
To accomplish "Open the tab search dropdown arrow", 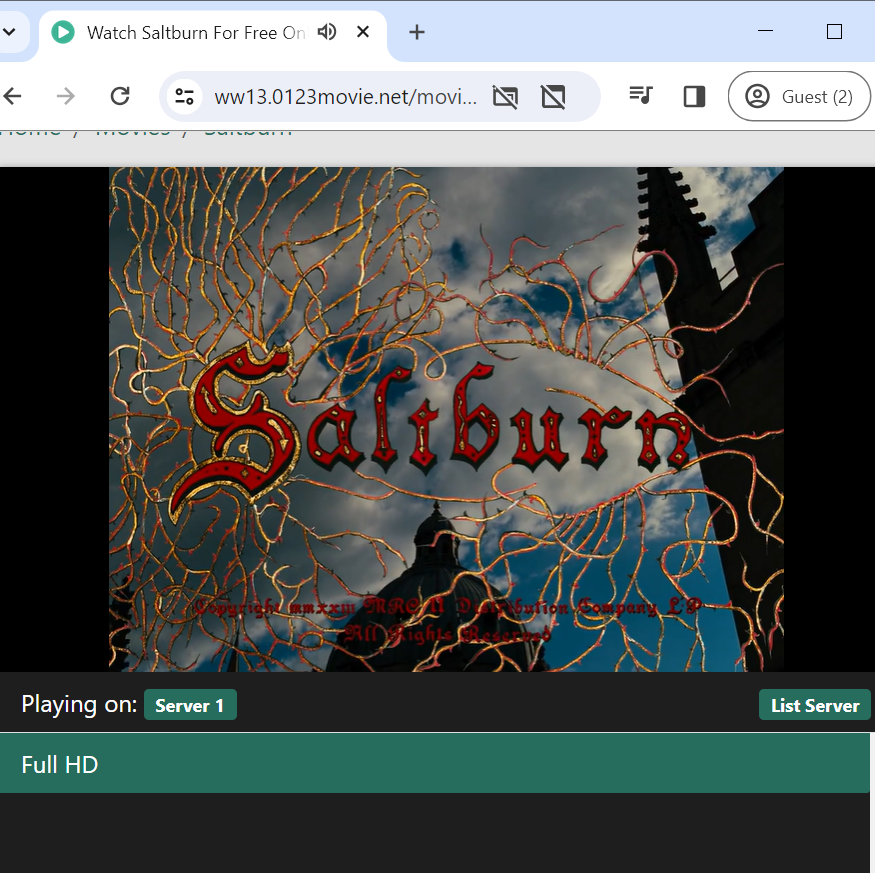I will pyautogui.click(x=9, y=32).
